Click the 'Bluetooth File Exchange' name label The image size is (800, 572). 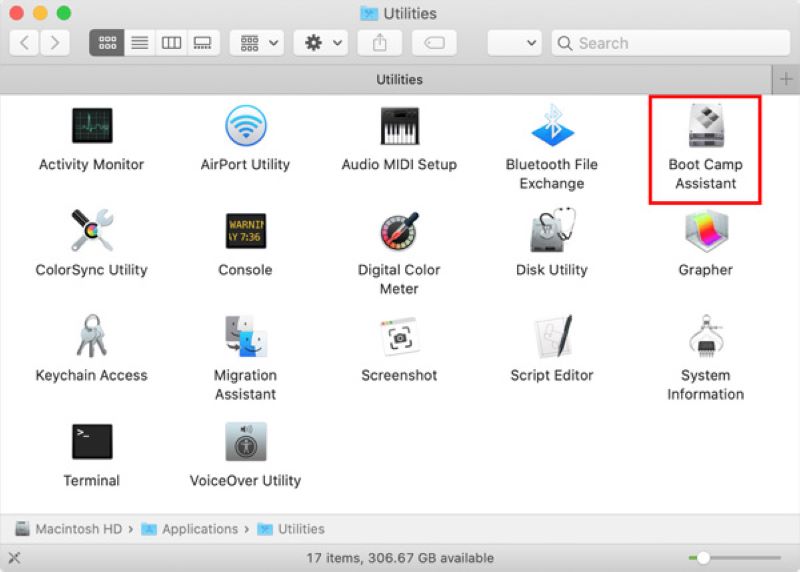point(552,174)
